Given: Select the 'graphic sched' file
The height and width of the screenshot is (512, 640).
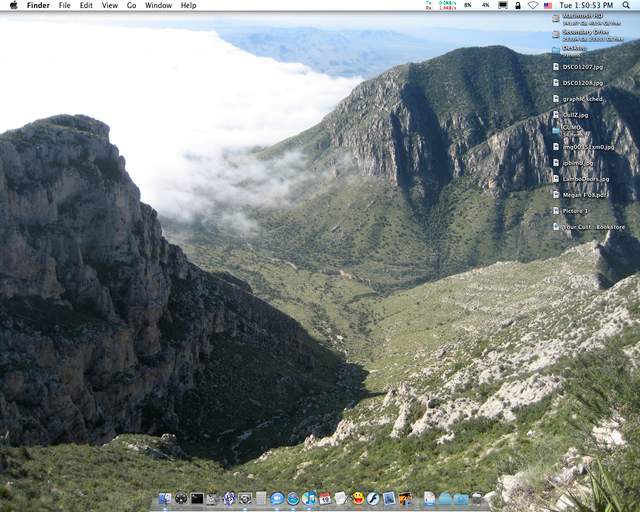Looking at the screenshot, I should tap(578, 99).
